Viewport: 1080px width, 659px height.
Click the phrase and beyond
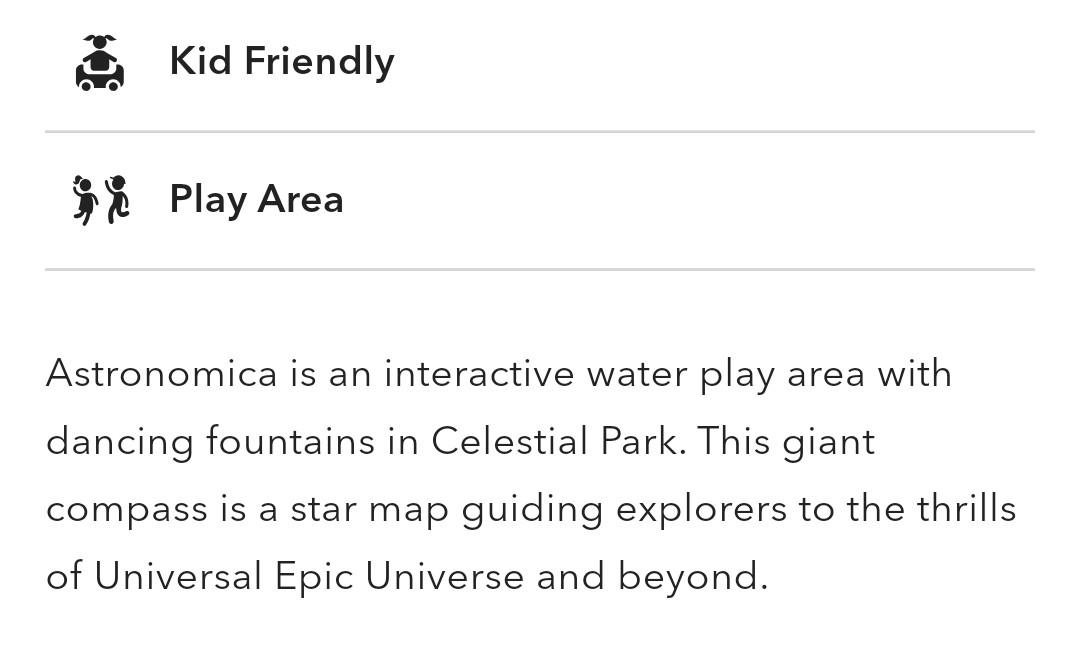point(652,576)
